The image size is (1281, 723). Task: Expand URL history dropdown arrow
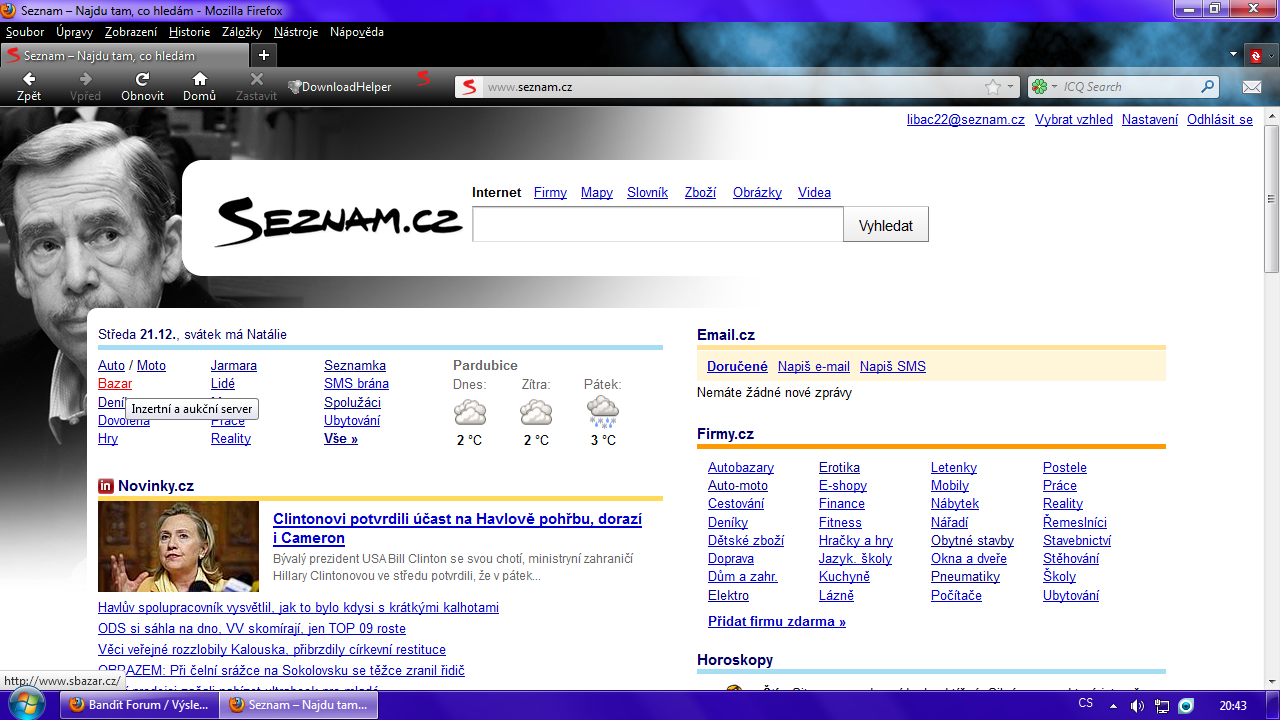1011,87
